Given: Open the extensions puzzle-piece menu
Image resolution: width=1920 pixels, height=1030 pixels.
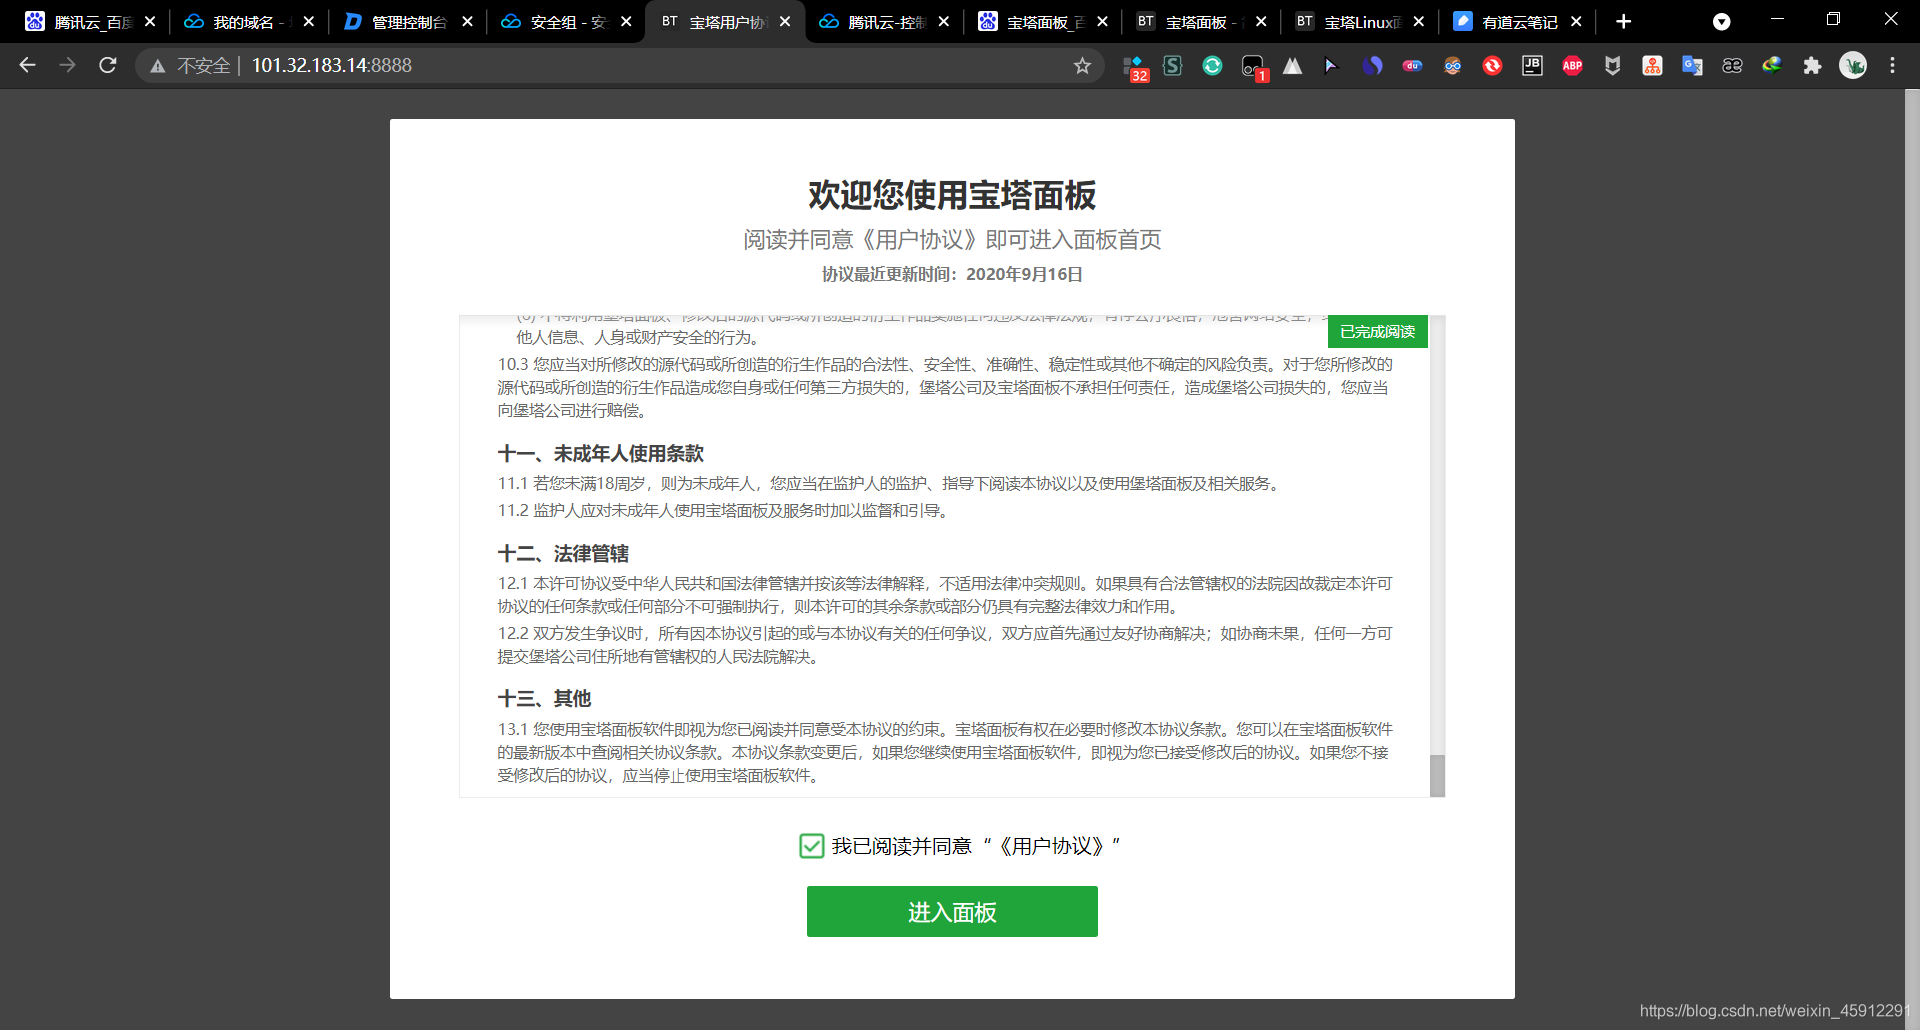Looking at the screenshot, I should [x=1812, y=65].
